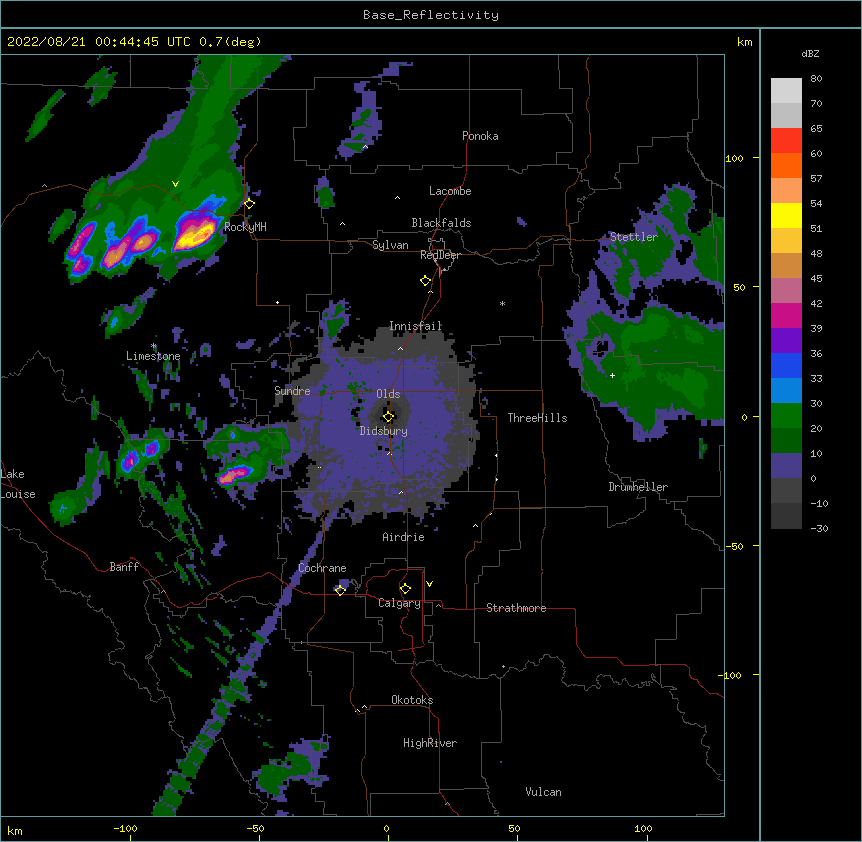Click the Lake Louise label
Viewport: 862px width, 842px height.
18,484
